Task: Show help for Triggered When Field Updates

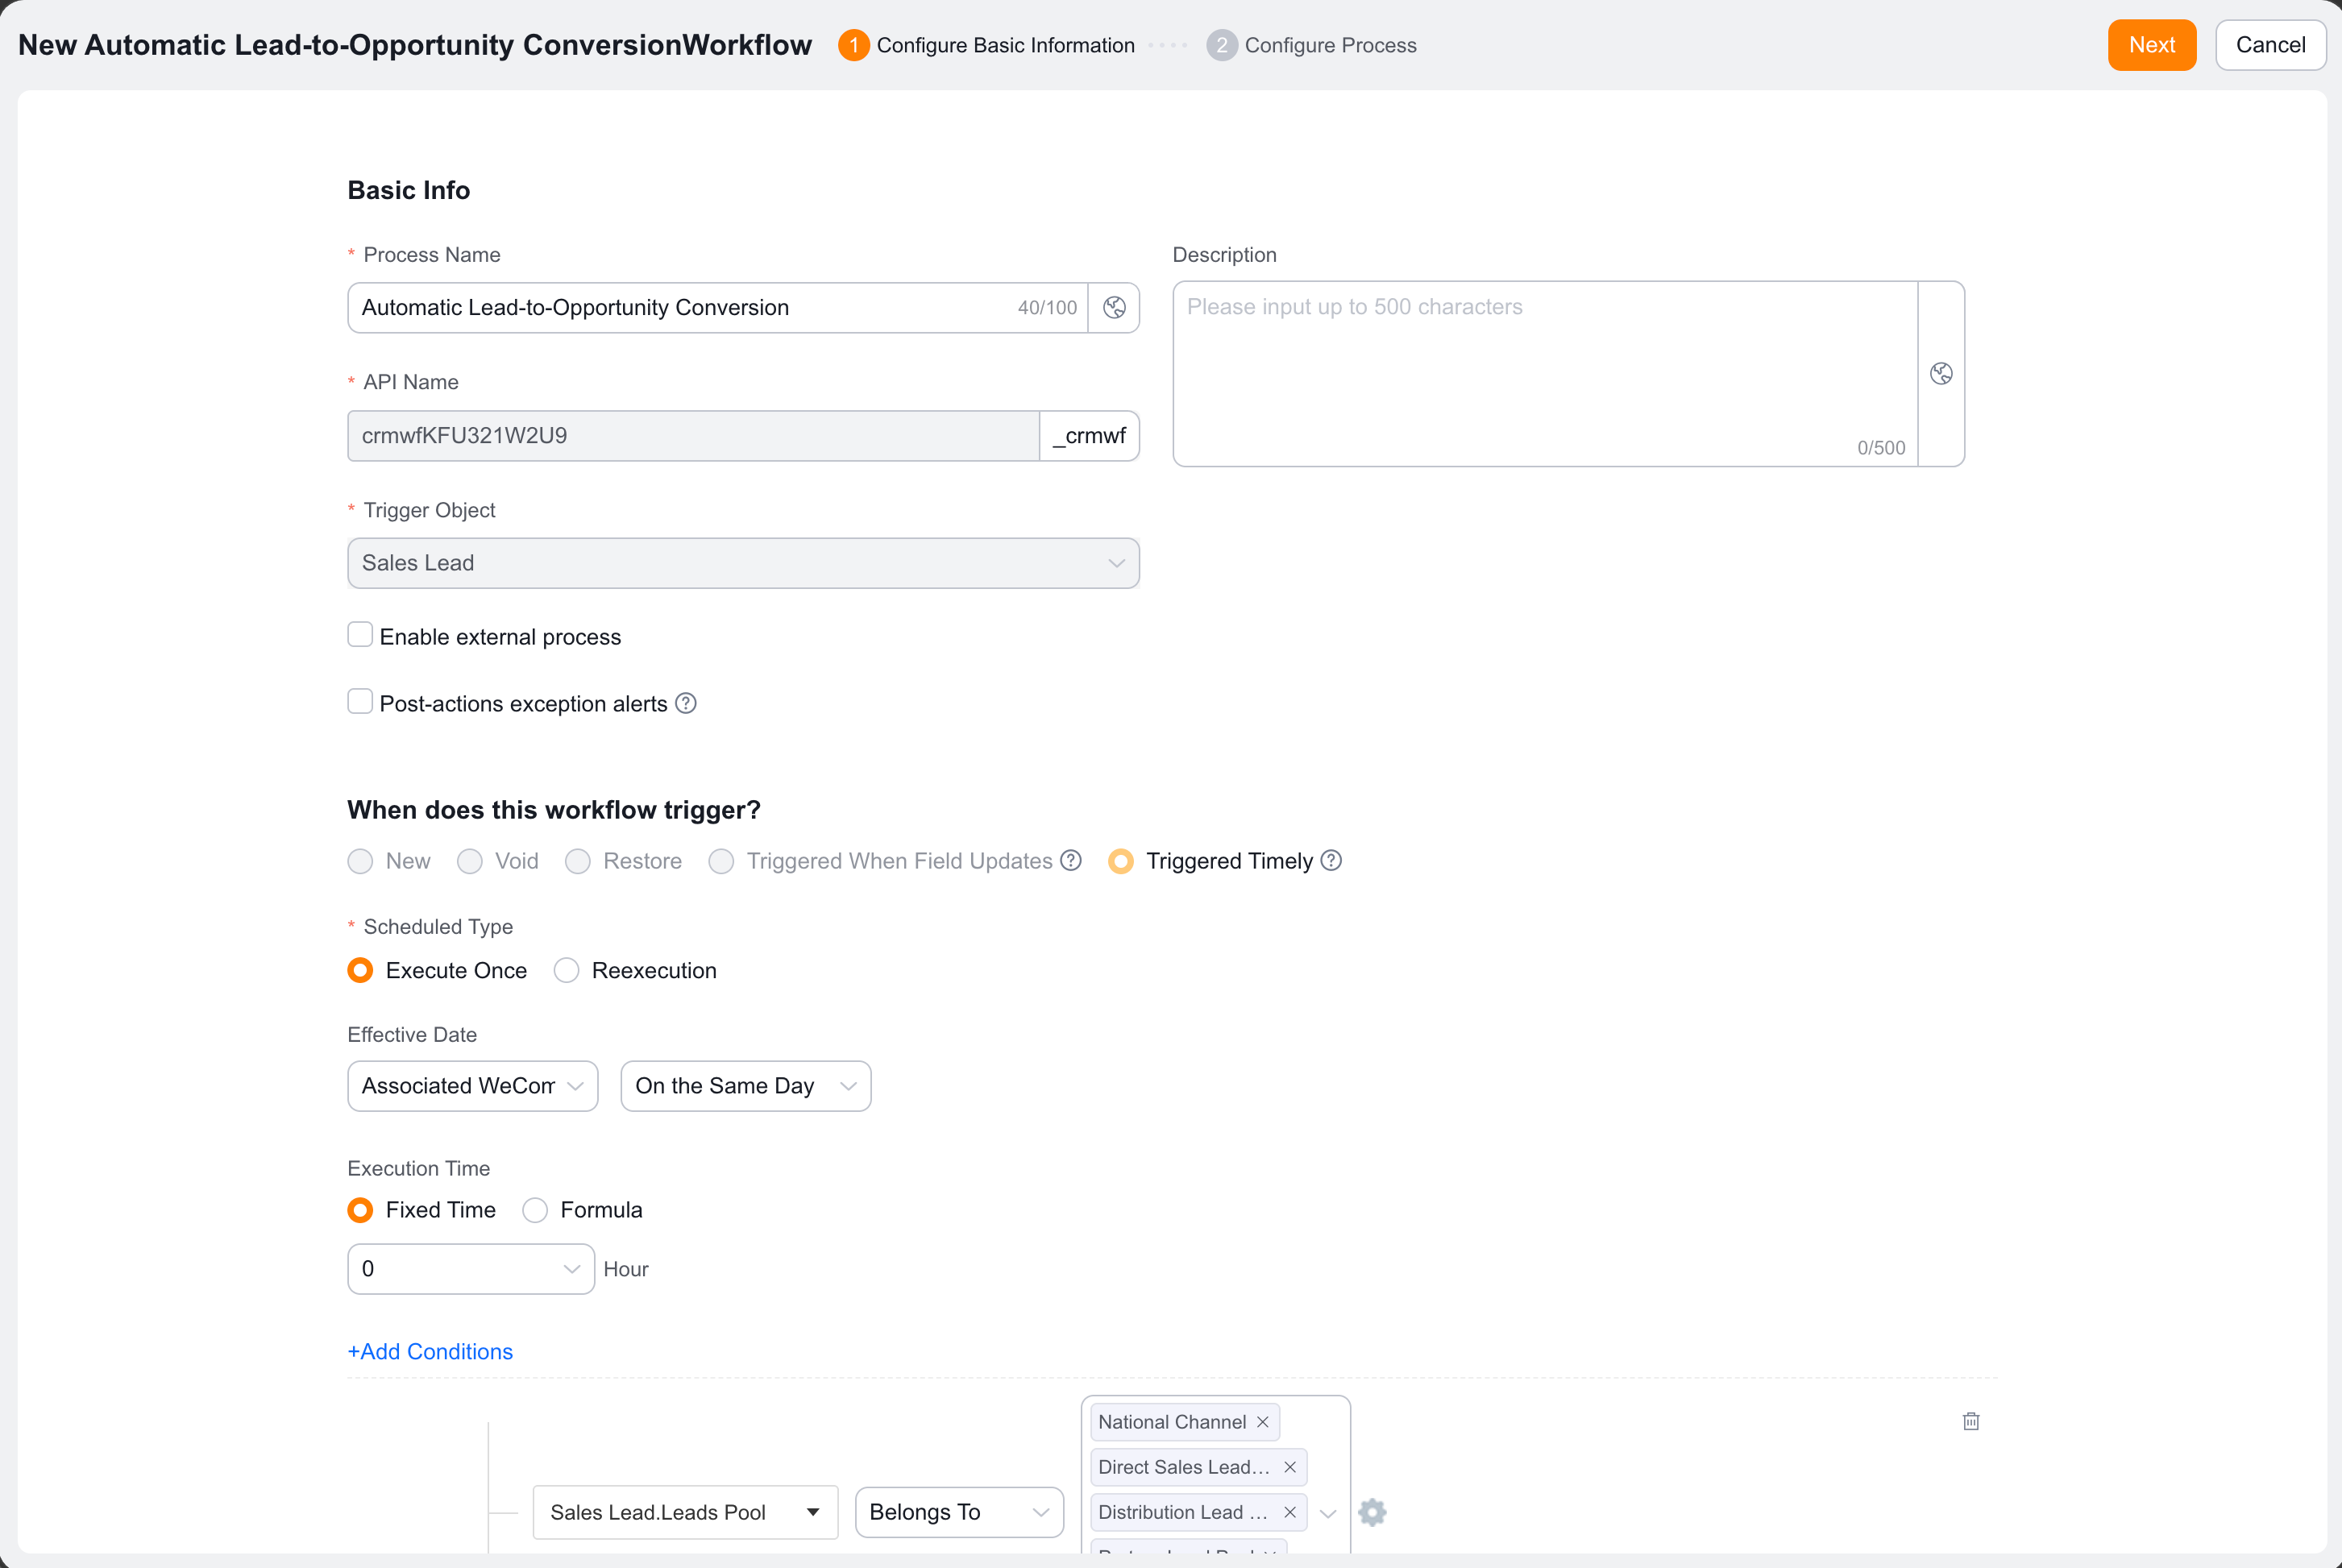Action: click(1071, 860)
